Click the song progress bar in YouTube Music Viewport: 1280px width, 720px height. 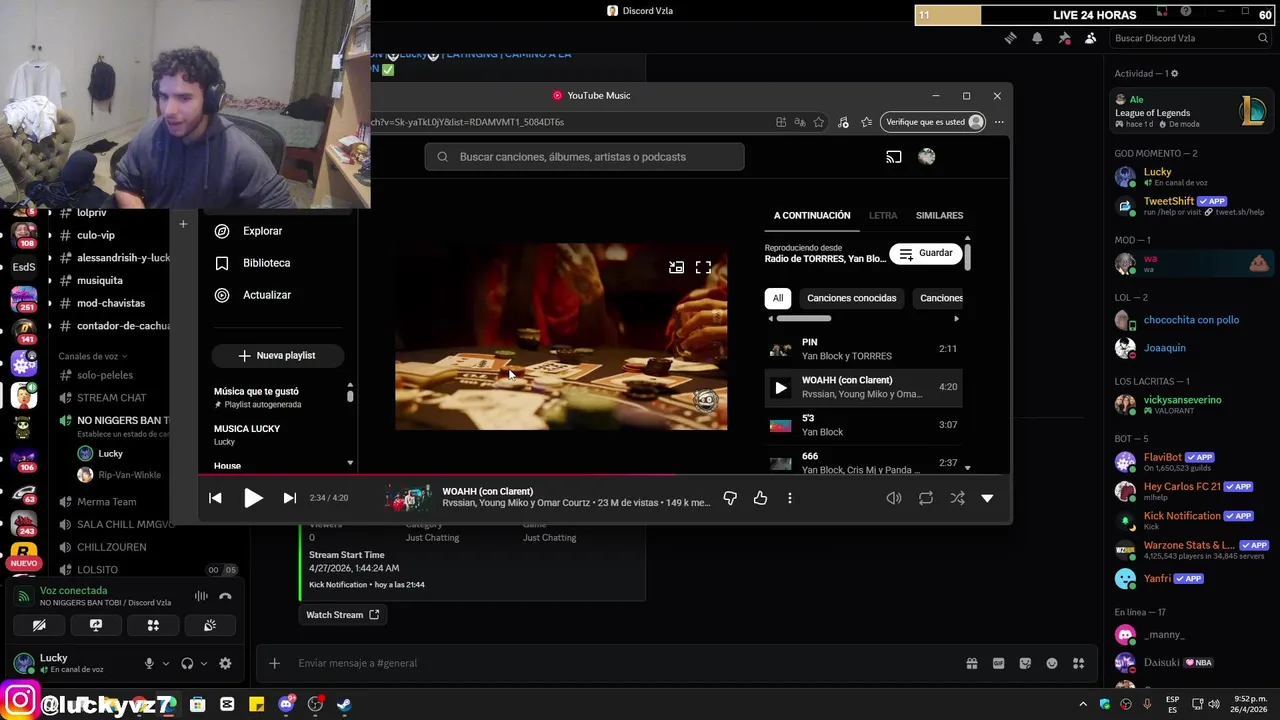[x=604, y=476]
